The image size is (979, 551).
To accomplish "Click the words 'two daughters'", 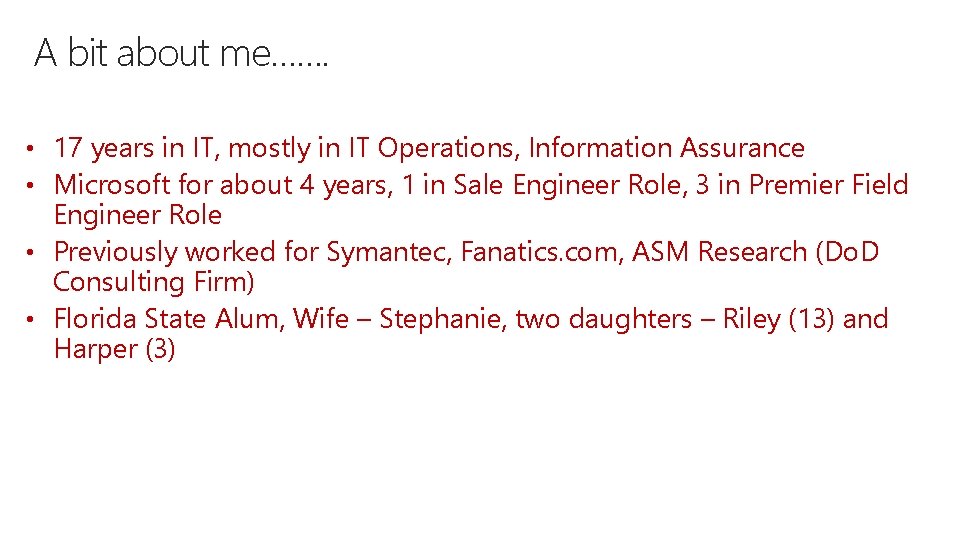I will (603, 320).
